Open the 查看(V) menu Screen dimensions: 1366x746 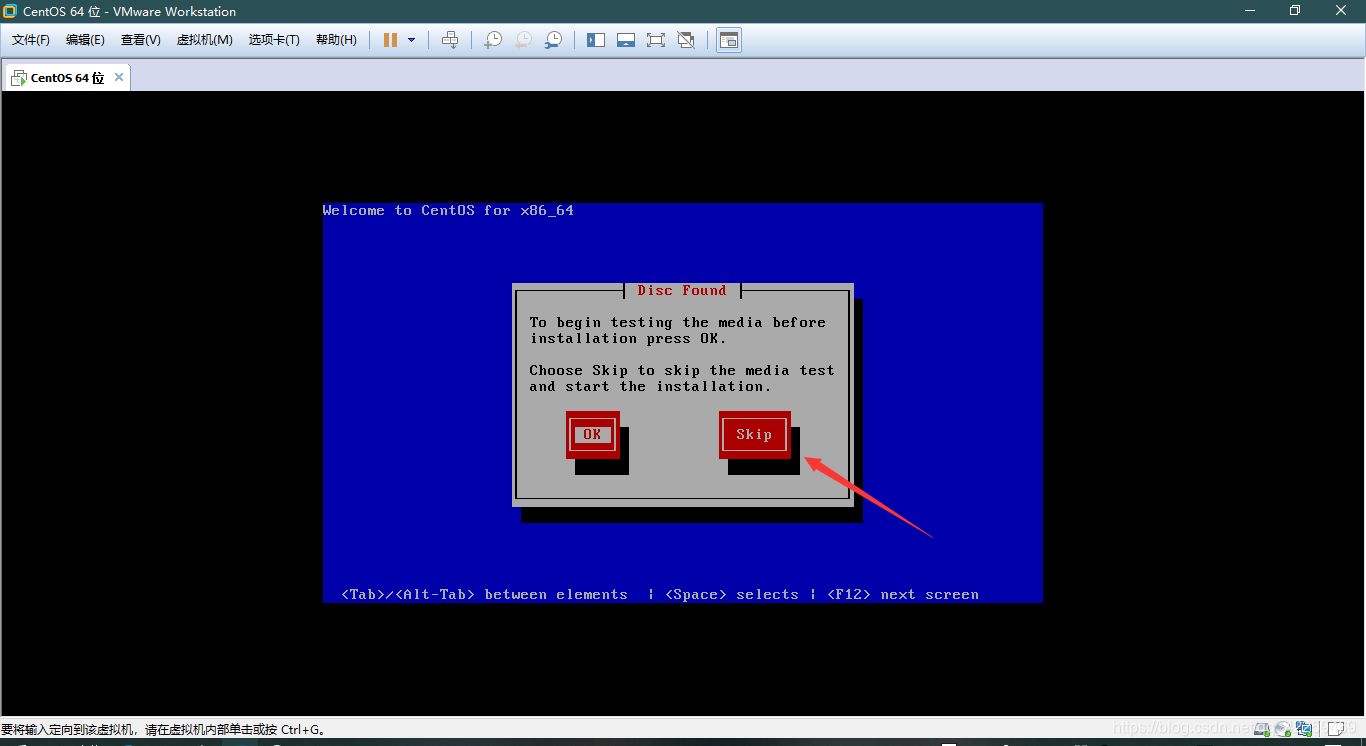[141, 40]
